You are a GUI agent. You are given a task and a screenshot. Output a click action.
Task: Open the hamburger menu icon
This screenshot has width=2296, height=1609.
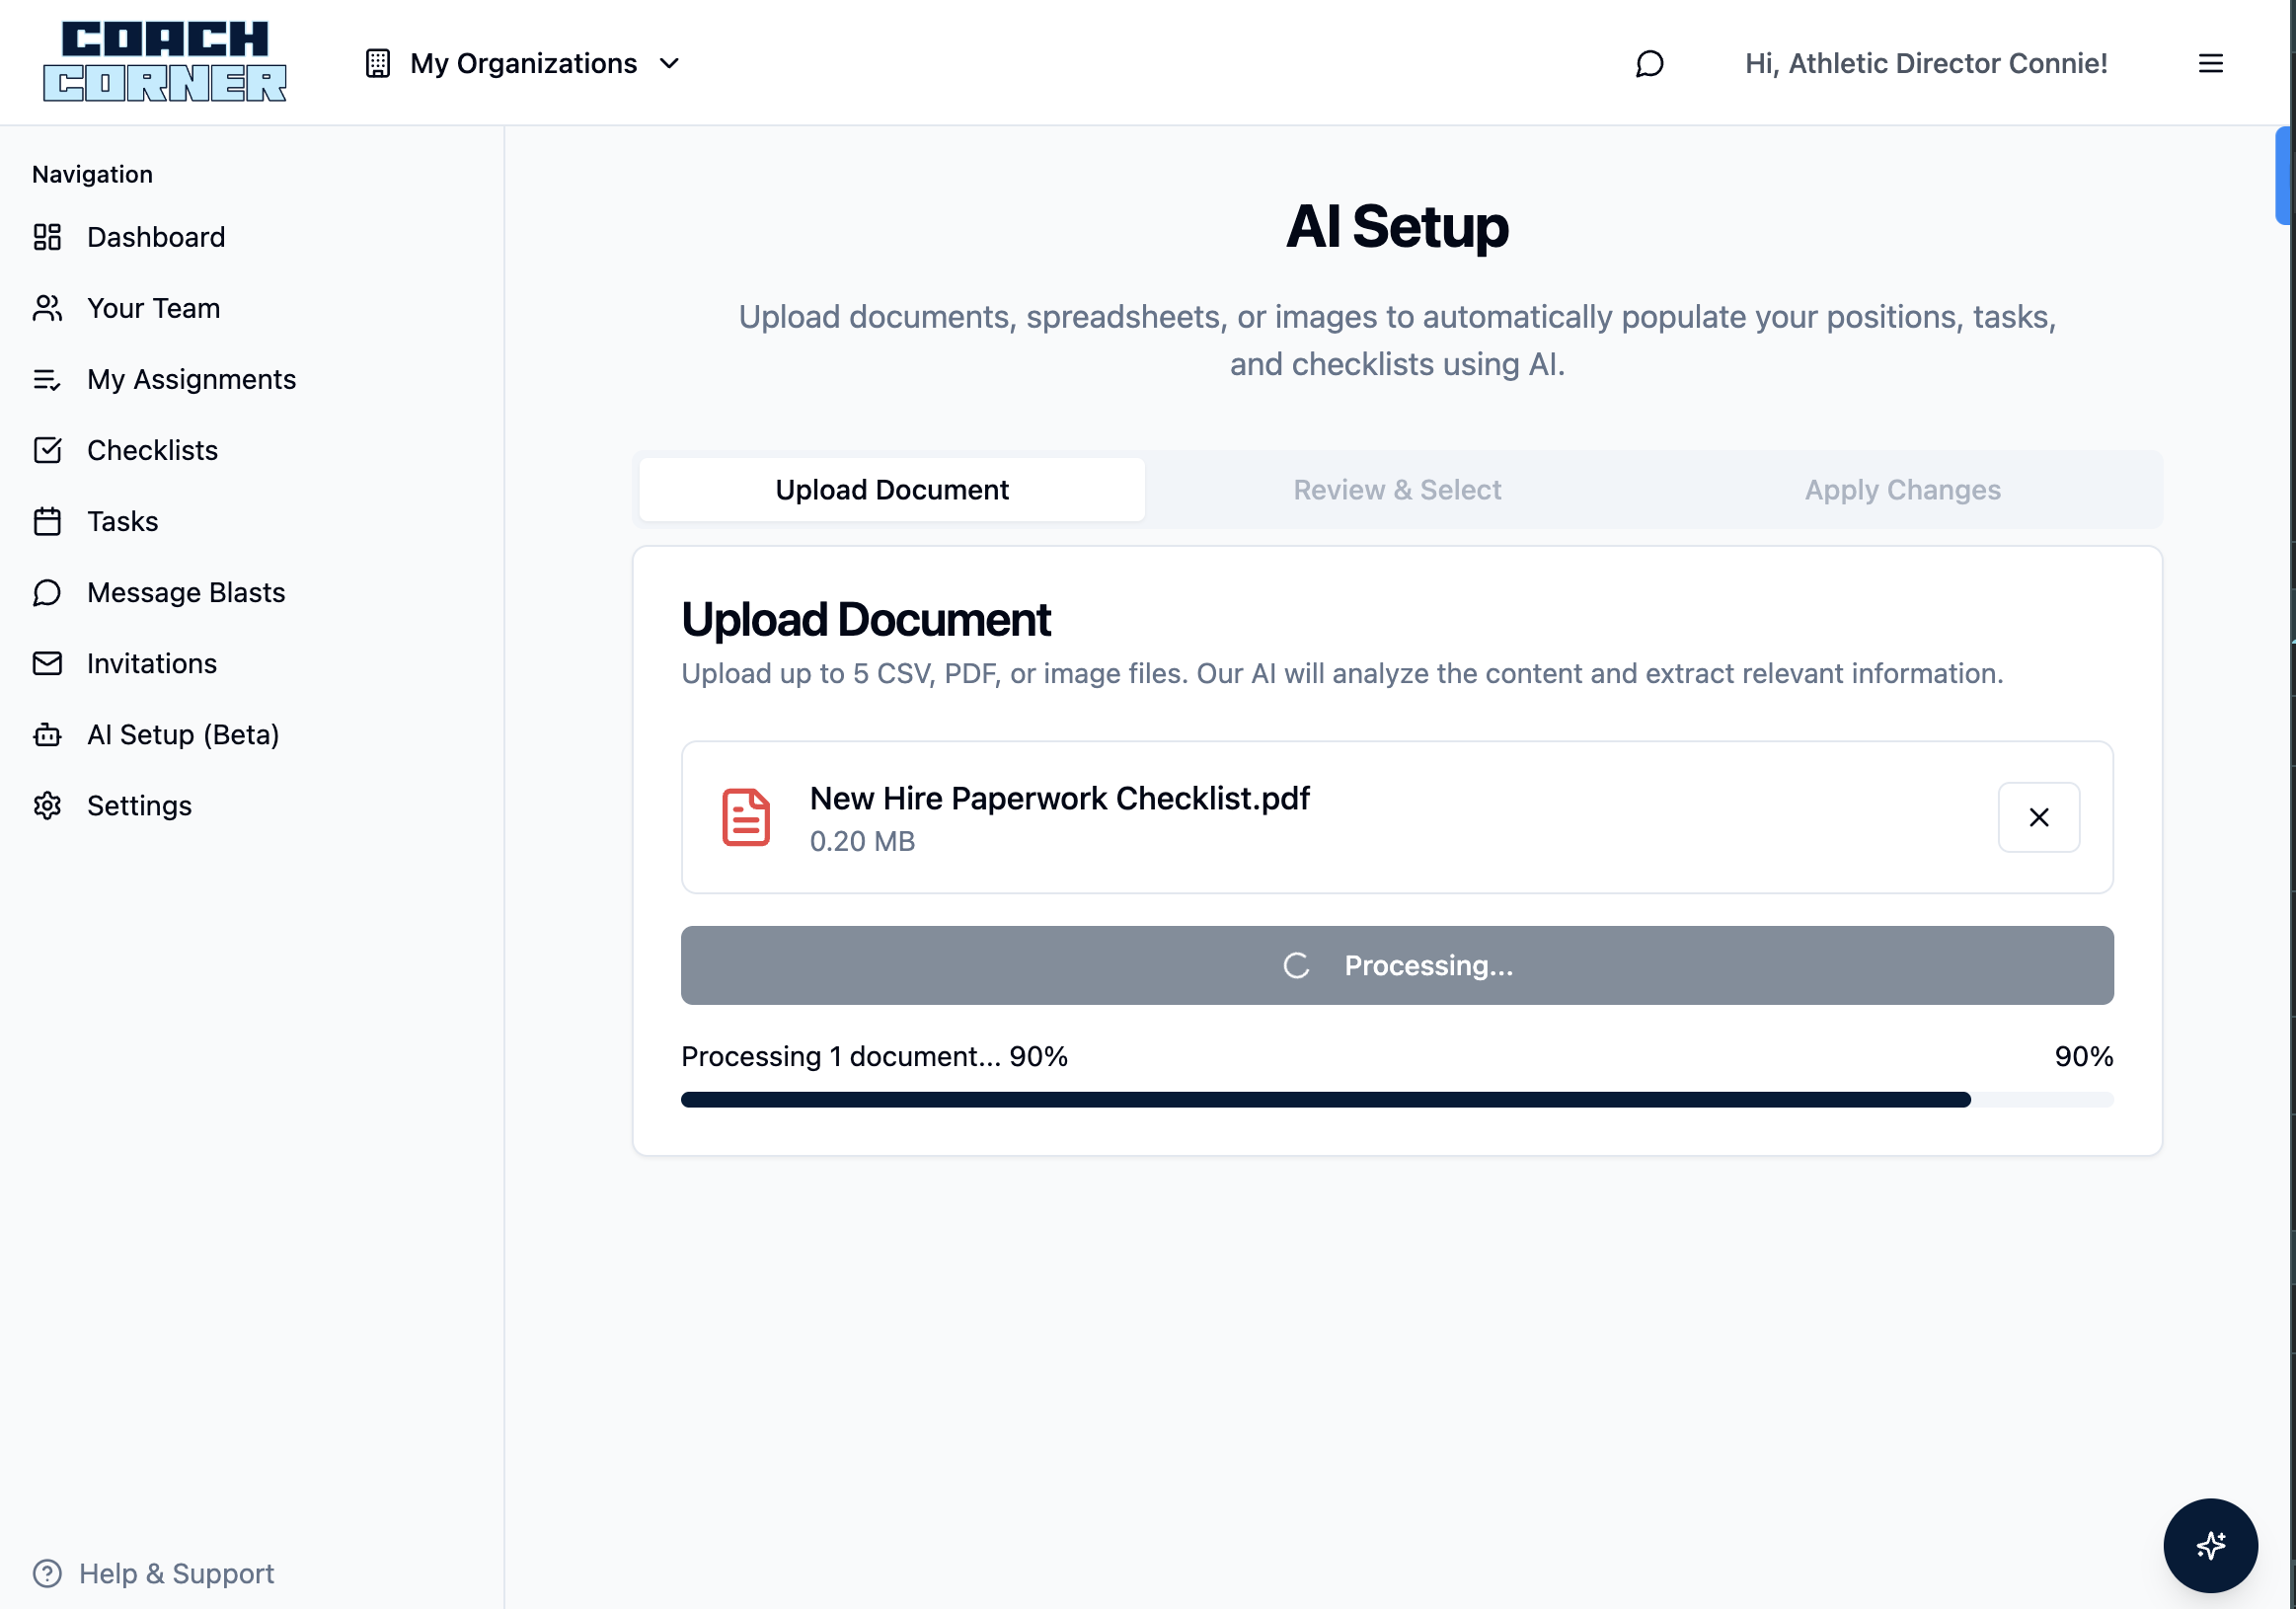click(x=2210, y=63)
